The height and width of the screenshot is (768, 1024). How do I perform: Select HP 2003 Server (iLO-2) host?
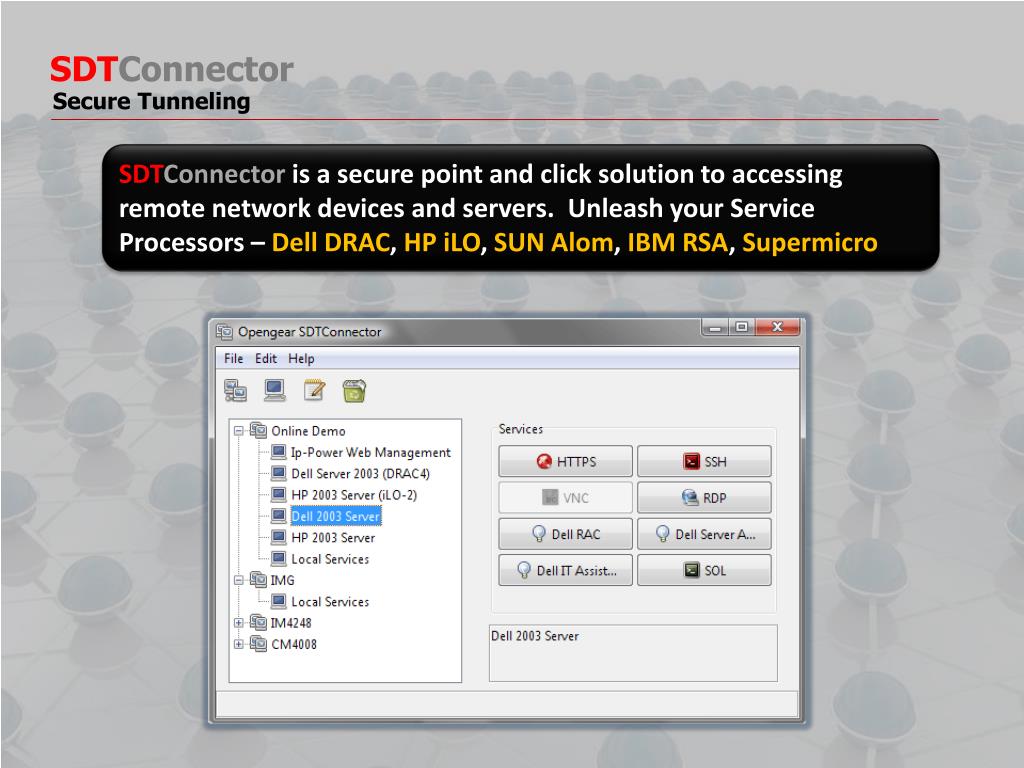[x=354, y=495]
